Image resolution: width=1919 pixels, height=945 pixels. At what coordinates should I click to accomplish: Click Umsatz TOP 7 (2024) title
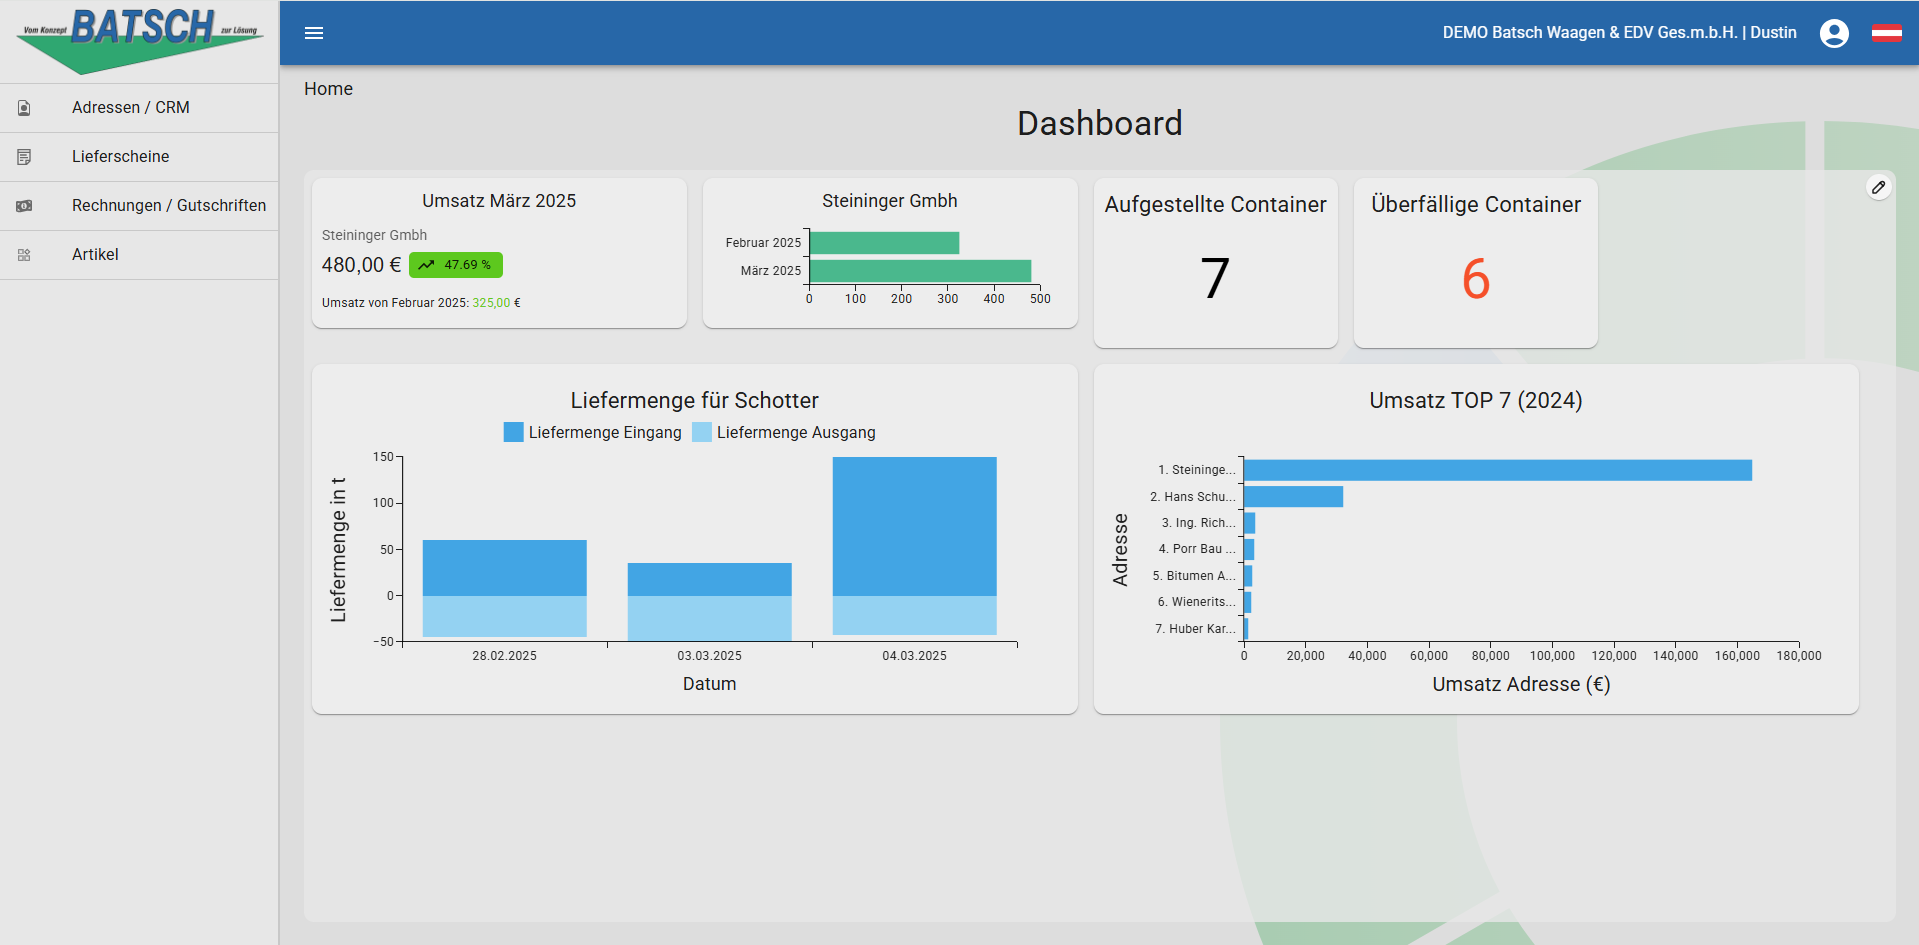1476,400
